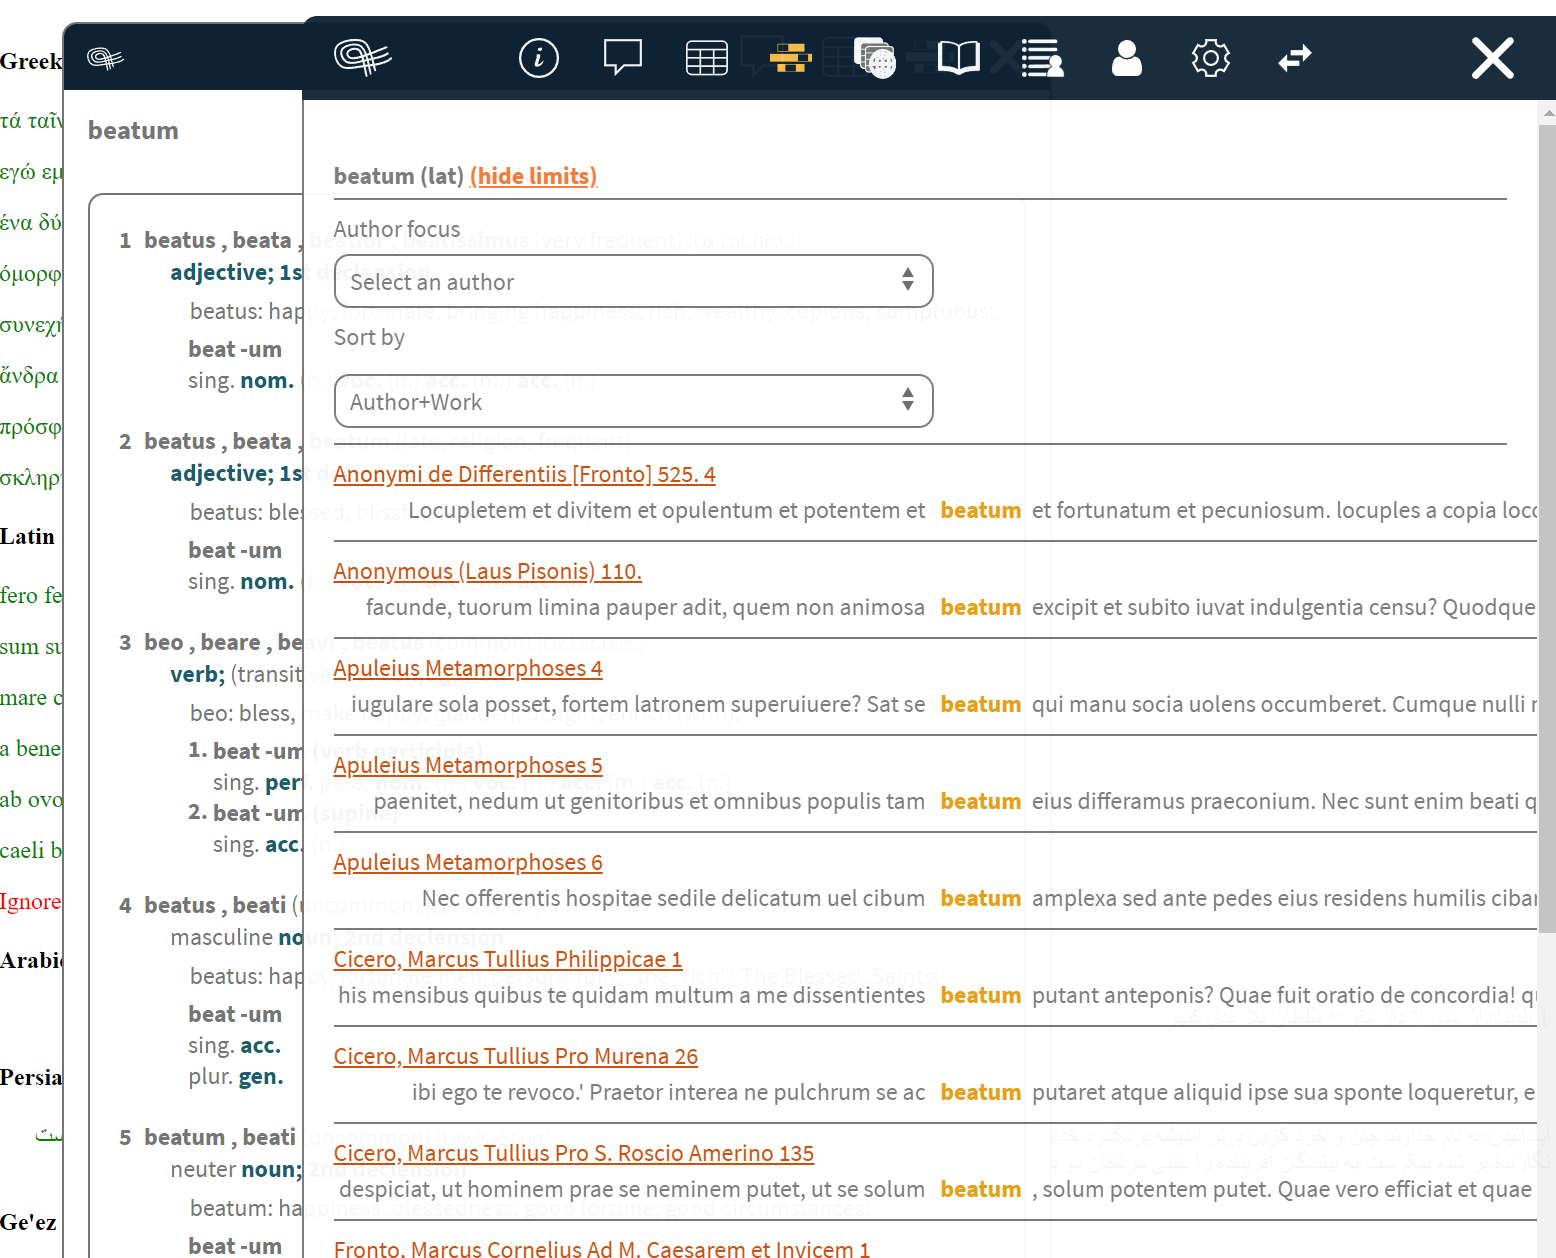Toggle the hide limits option

click(533, 176)
